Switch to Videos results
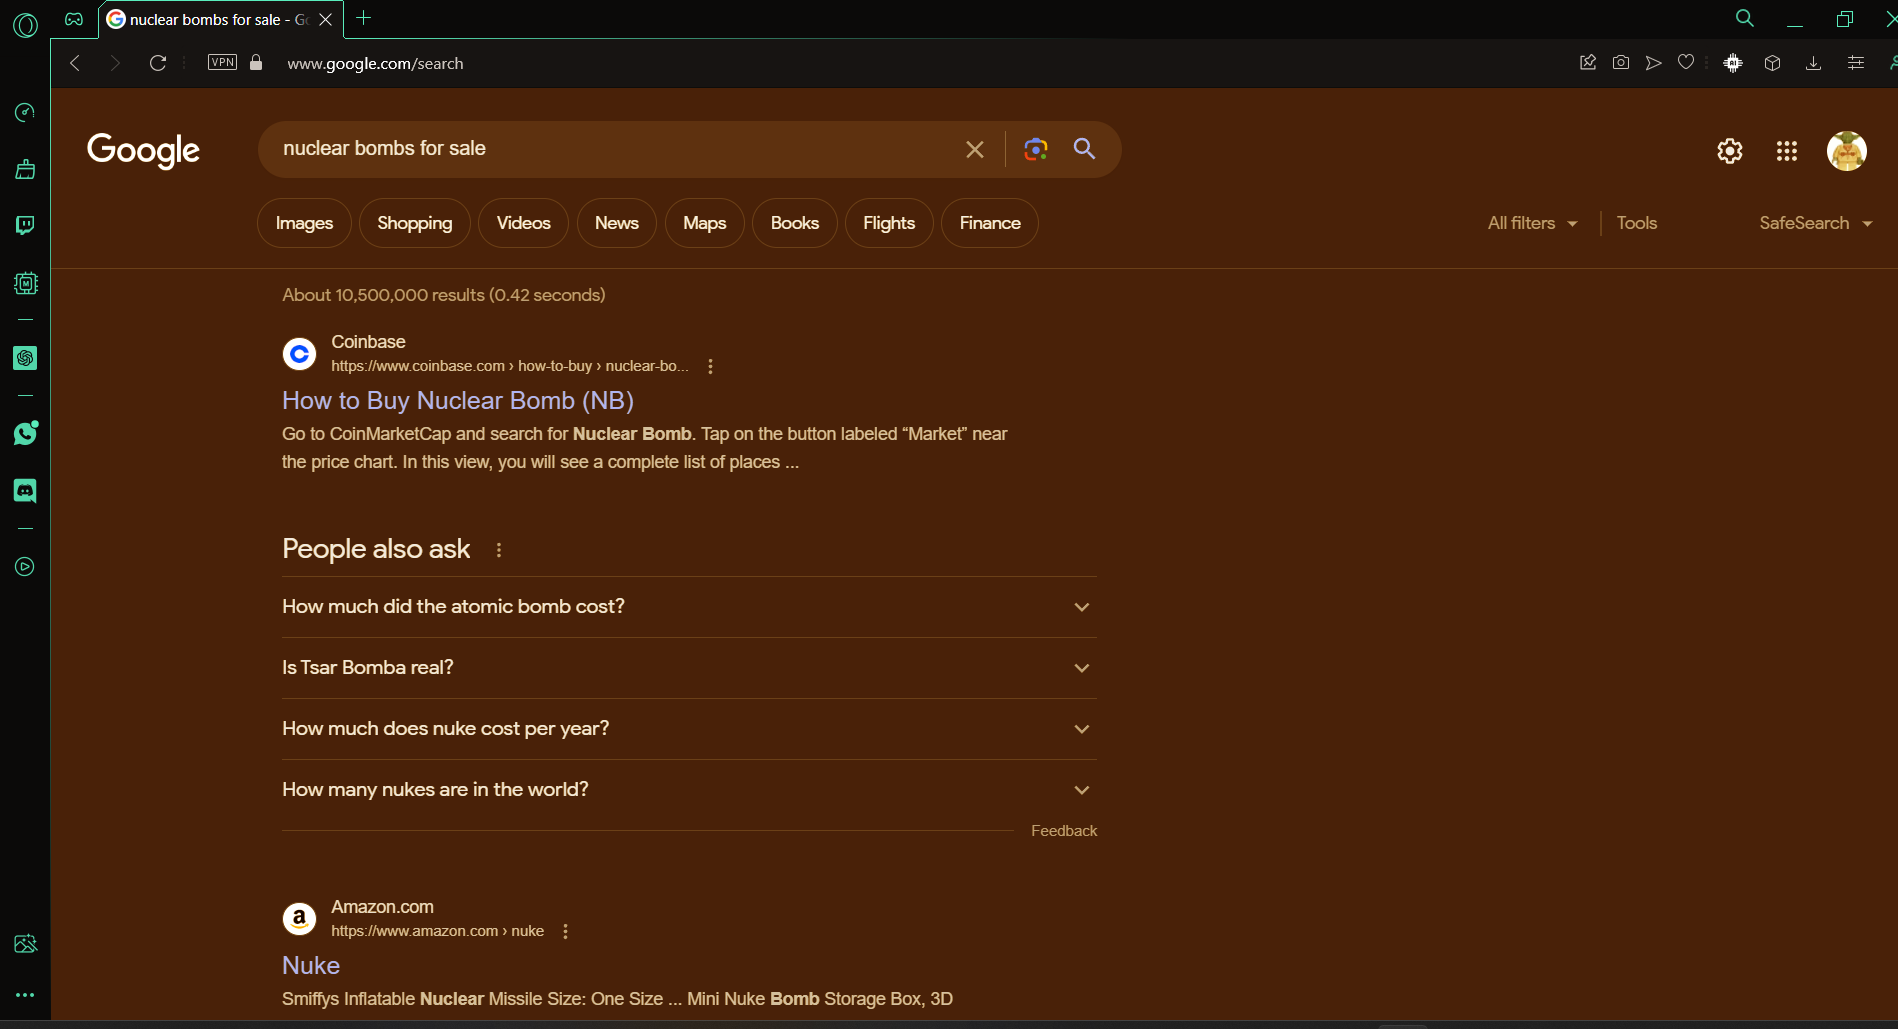This screenshot has width=1898, height=1029. pos(523,223)
